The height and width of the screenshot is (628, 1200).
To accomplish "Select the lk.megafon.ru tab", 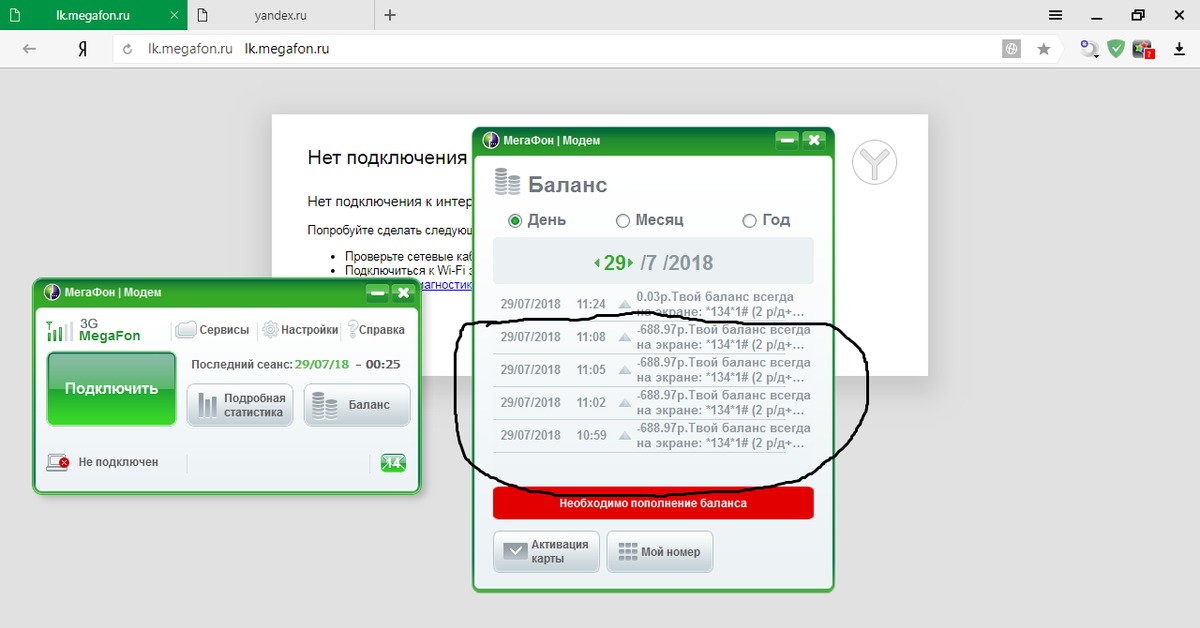I will coord(93,15).
